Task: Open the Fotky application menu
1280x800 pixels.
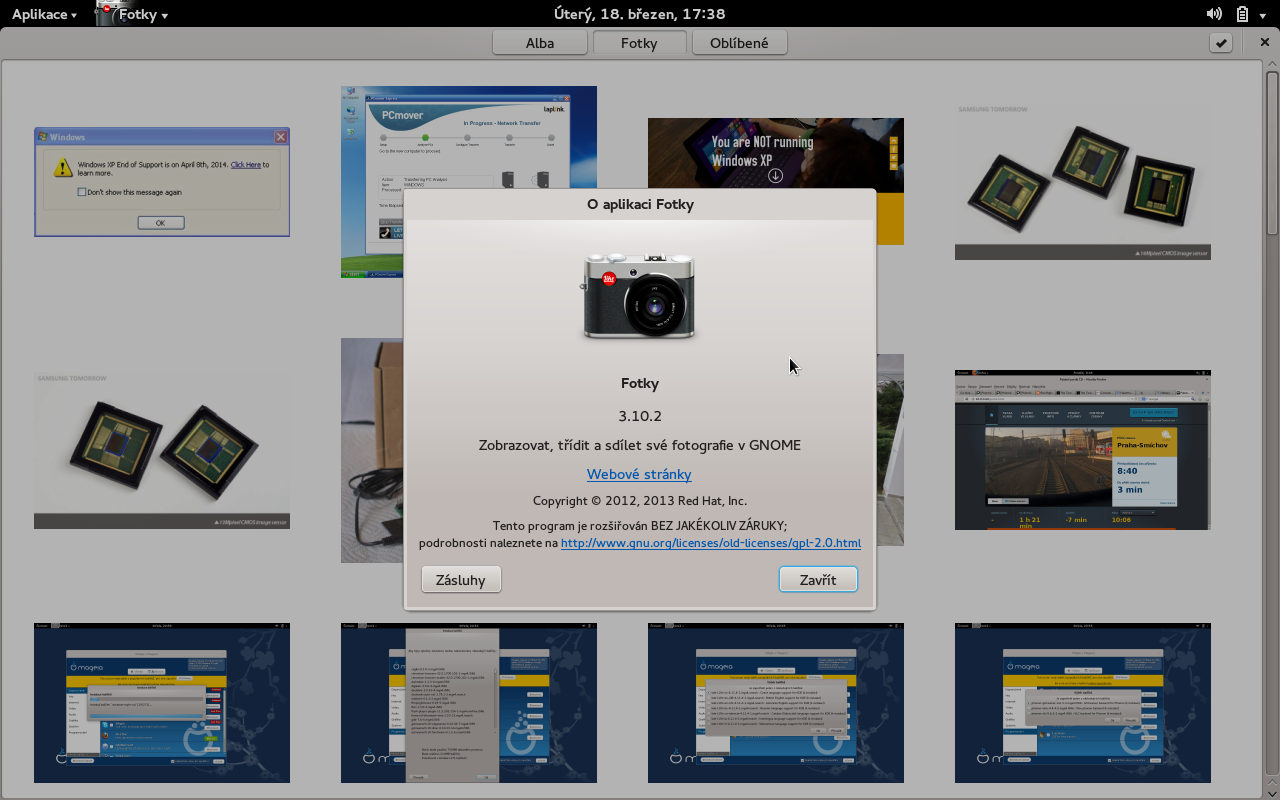Action: click(x=132, y=14)
